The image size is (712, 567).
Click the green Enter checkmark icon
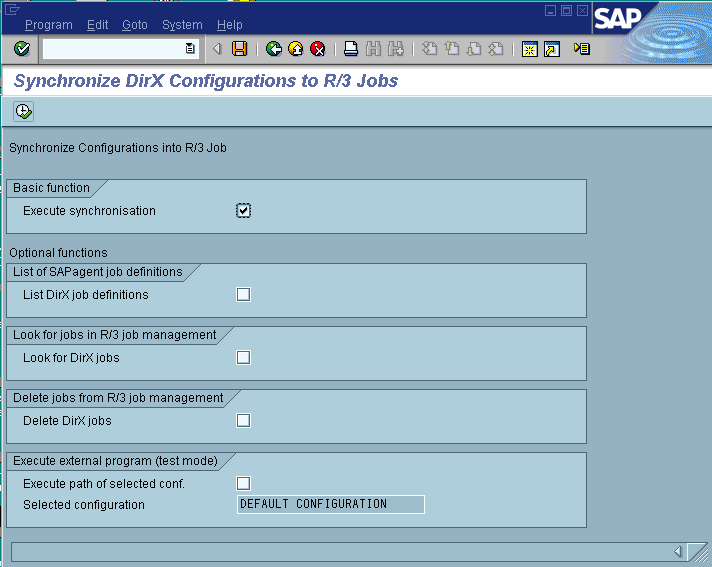pos(22,48)
